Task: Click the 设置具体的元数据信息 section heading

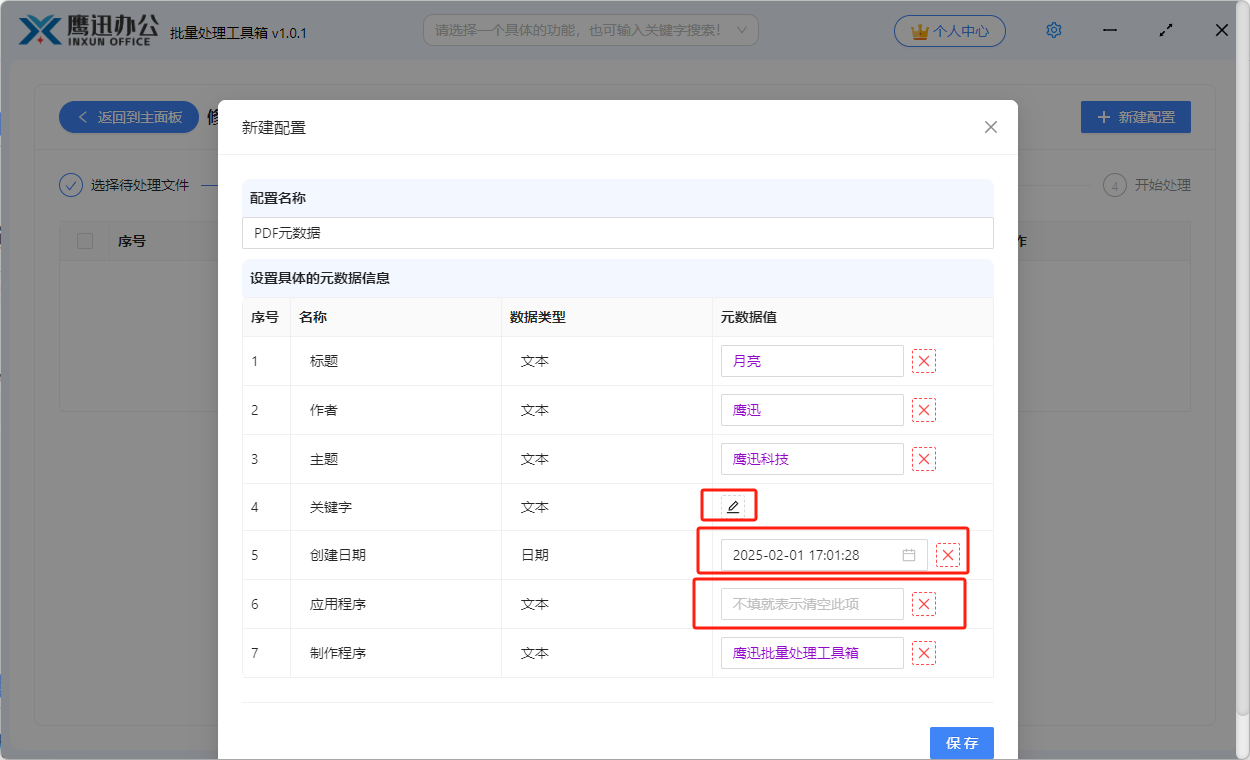Action: tap(320, 278)
